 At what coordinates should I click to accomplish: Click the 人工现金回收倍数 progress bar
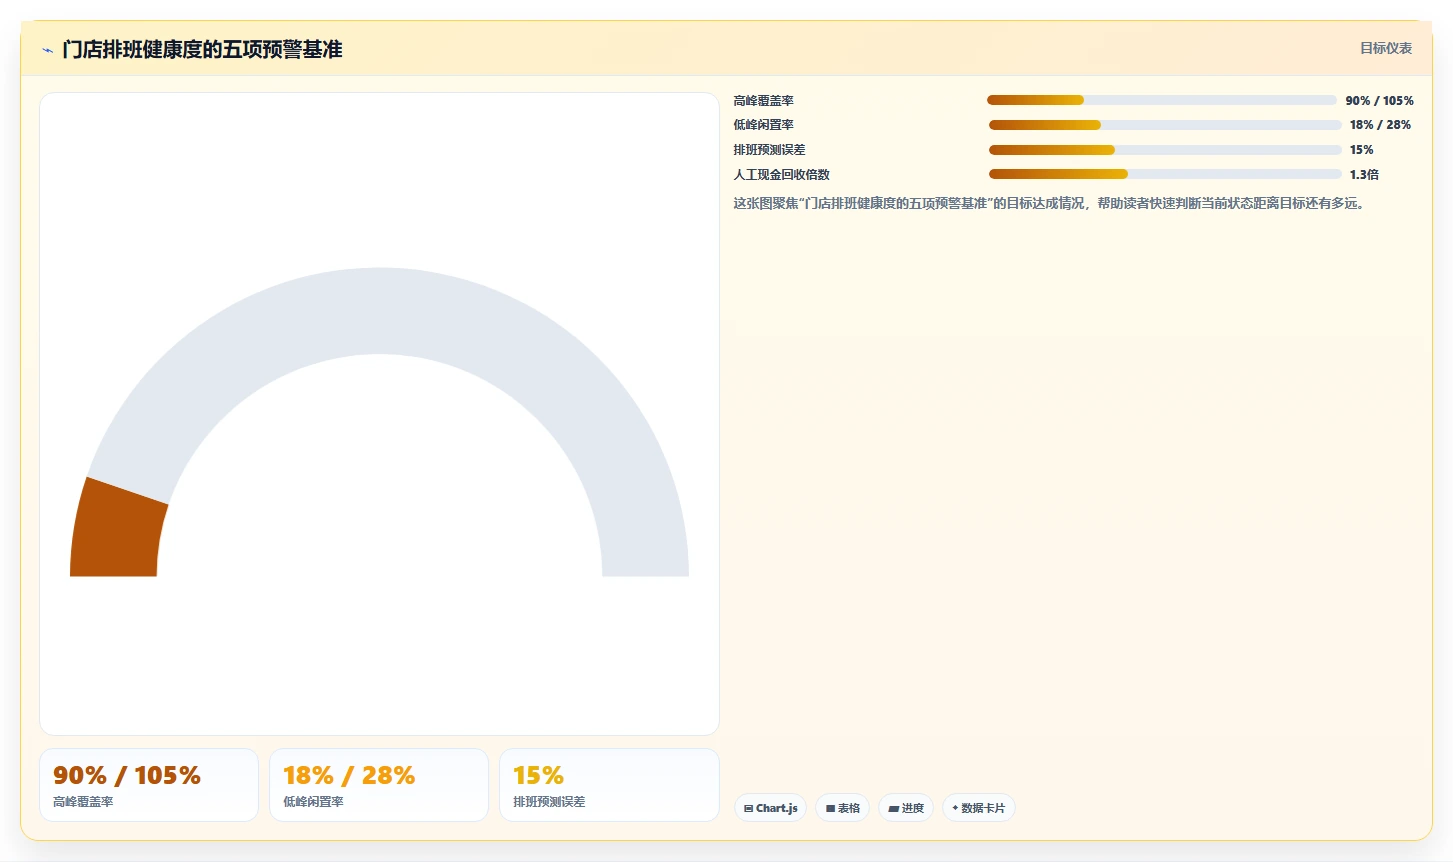click(x=1165, y=174)
